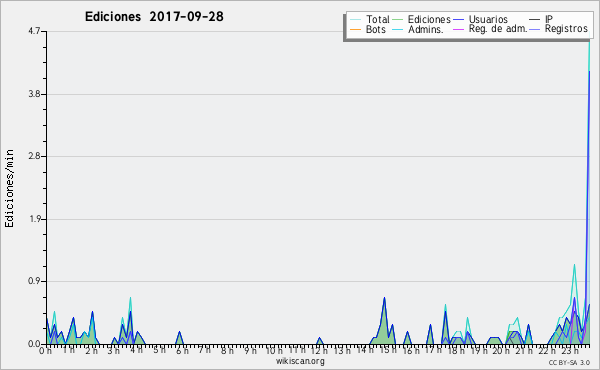Viewport: 600px width, 370px height.
Task: Click the '4 h' x-axis label
Action: (137, 350)
